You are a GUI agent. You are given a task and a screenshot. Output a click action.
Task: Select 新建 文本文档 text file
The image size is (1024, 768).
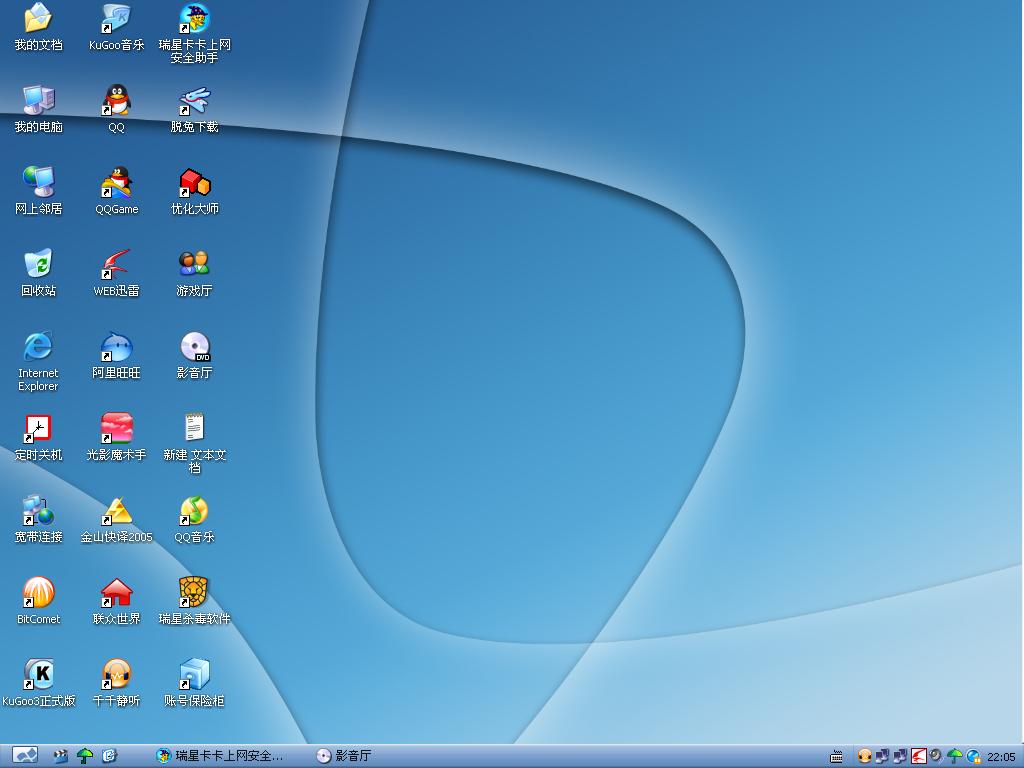pos(194,429)
